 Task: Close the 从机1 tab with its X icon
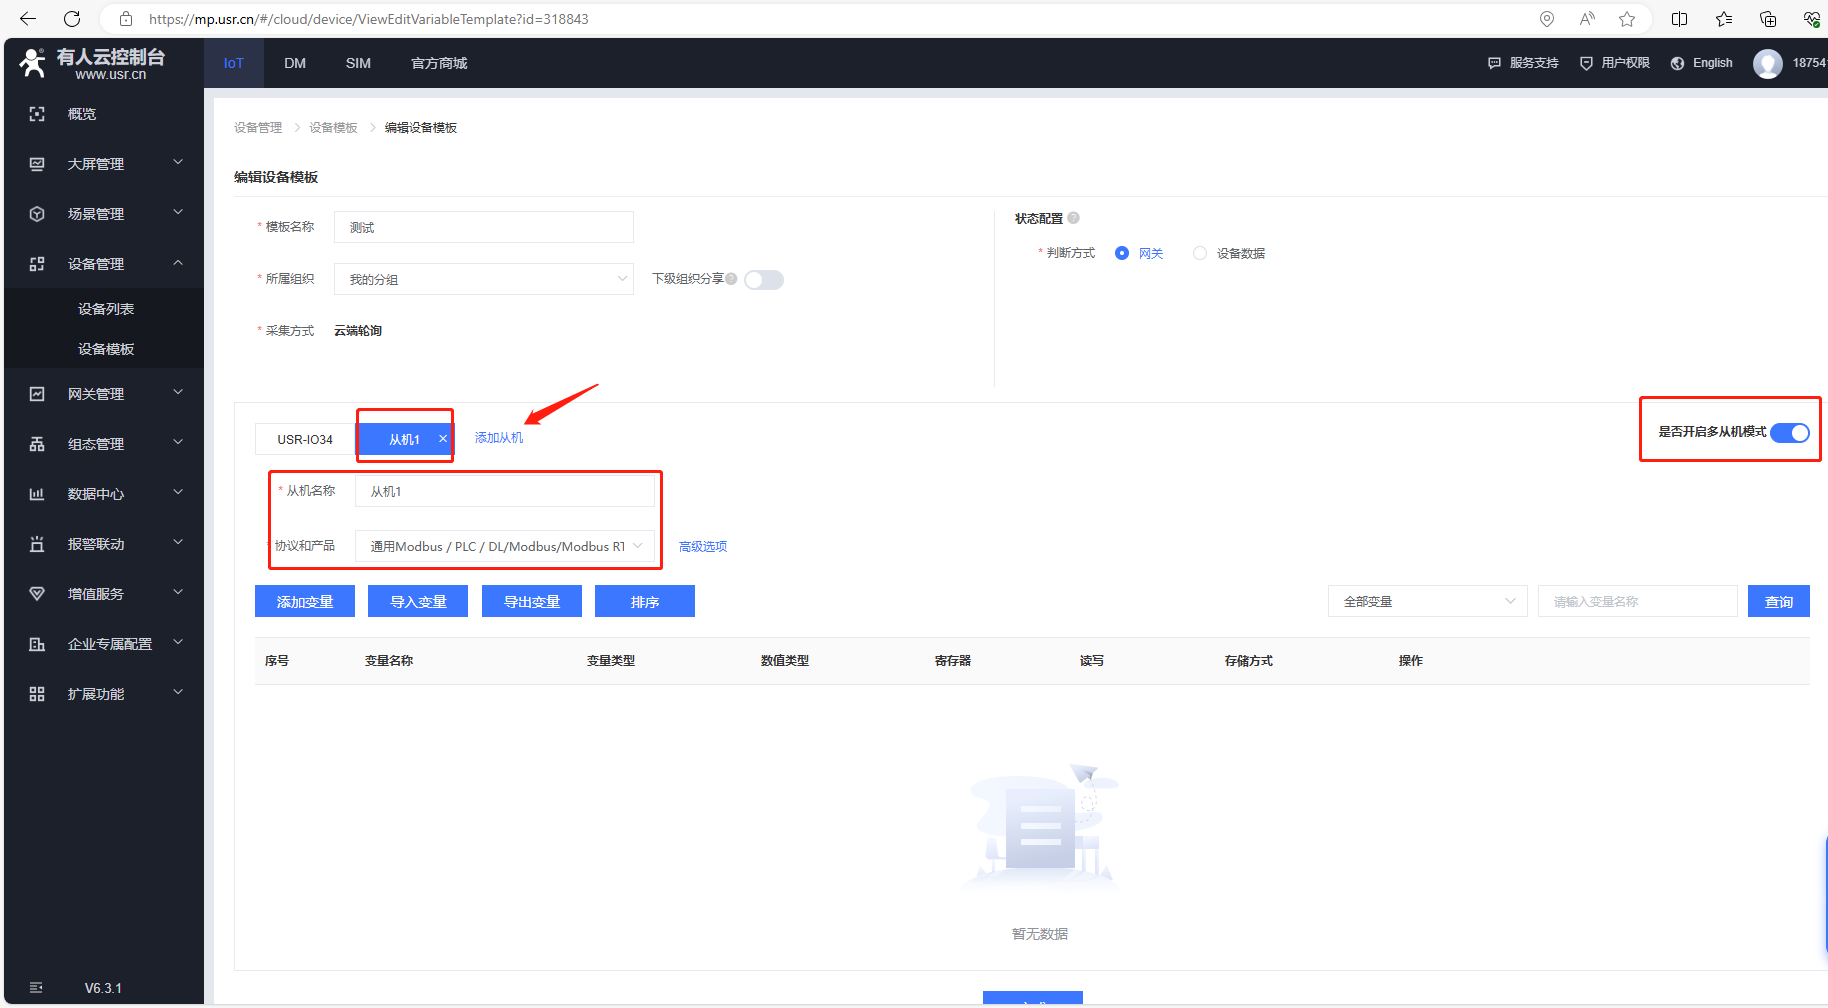pos(443,439)
